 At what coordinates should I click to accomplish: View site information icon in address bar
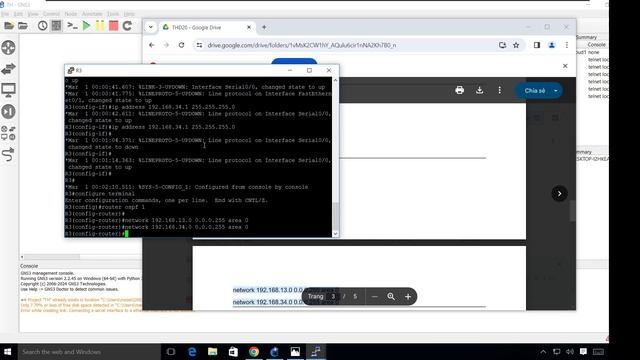[199, 45]
